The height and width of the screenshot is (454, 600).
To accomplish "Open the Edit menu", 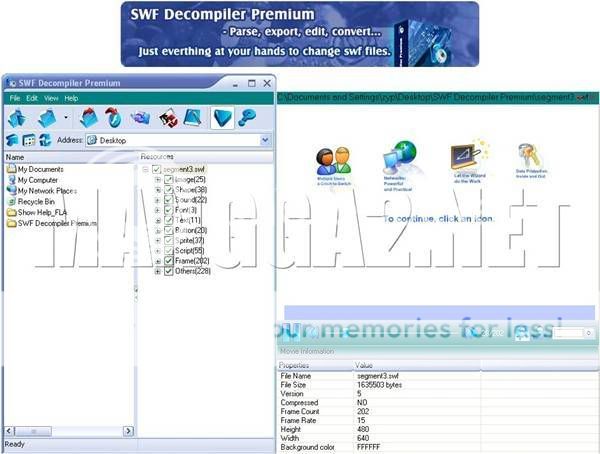I will (x=32, y=98).
